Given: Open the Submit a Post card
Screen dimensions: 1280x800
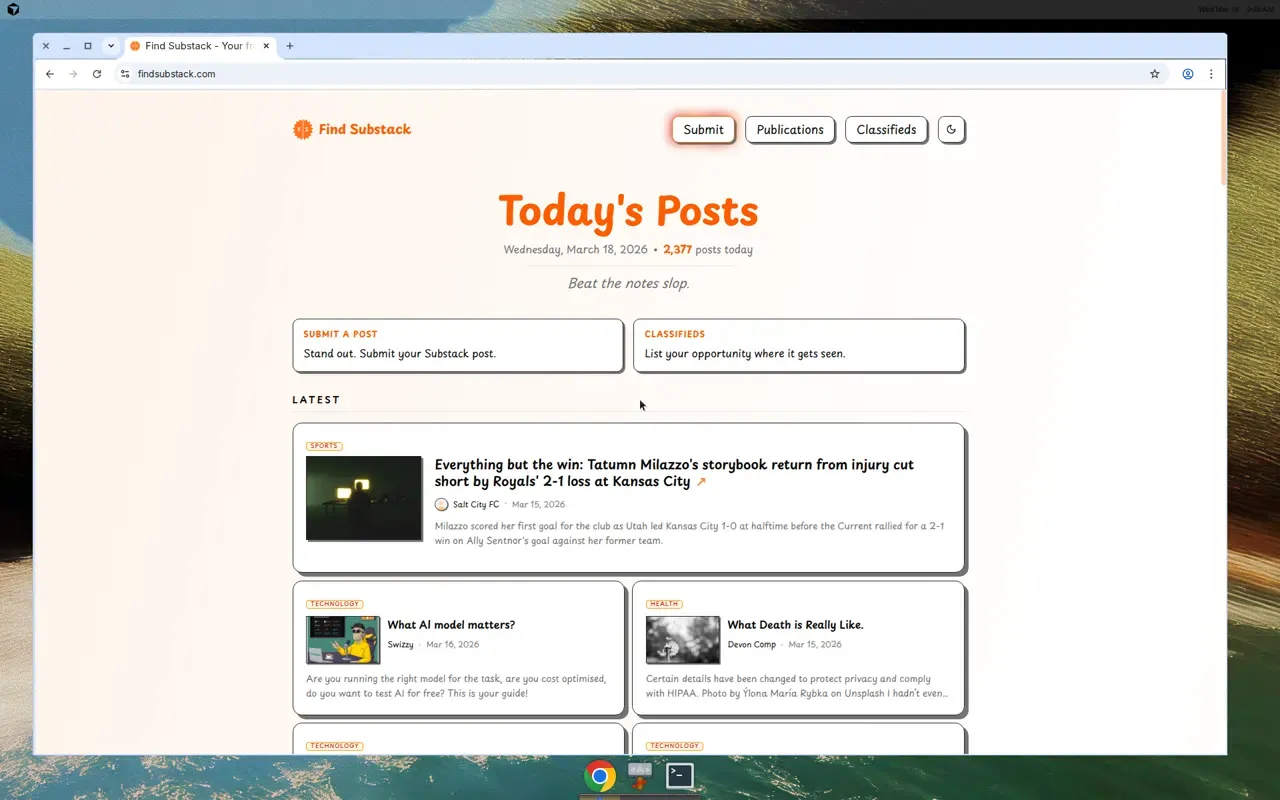Looking at the screenshot, I should tap(457, 345).
